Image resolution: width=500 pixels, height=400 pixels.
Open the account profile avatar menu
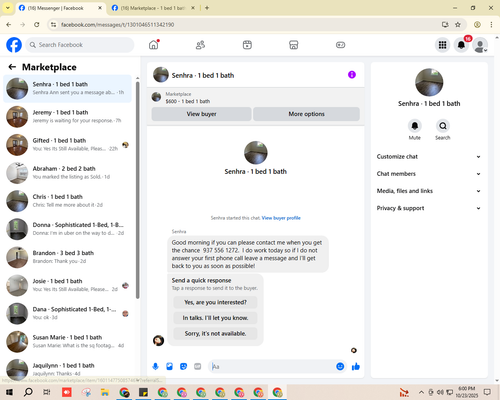coord(480,45)
